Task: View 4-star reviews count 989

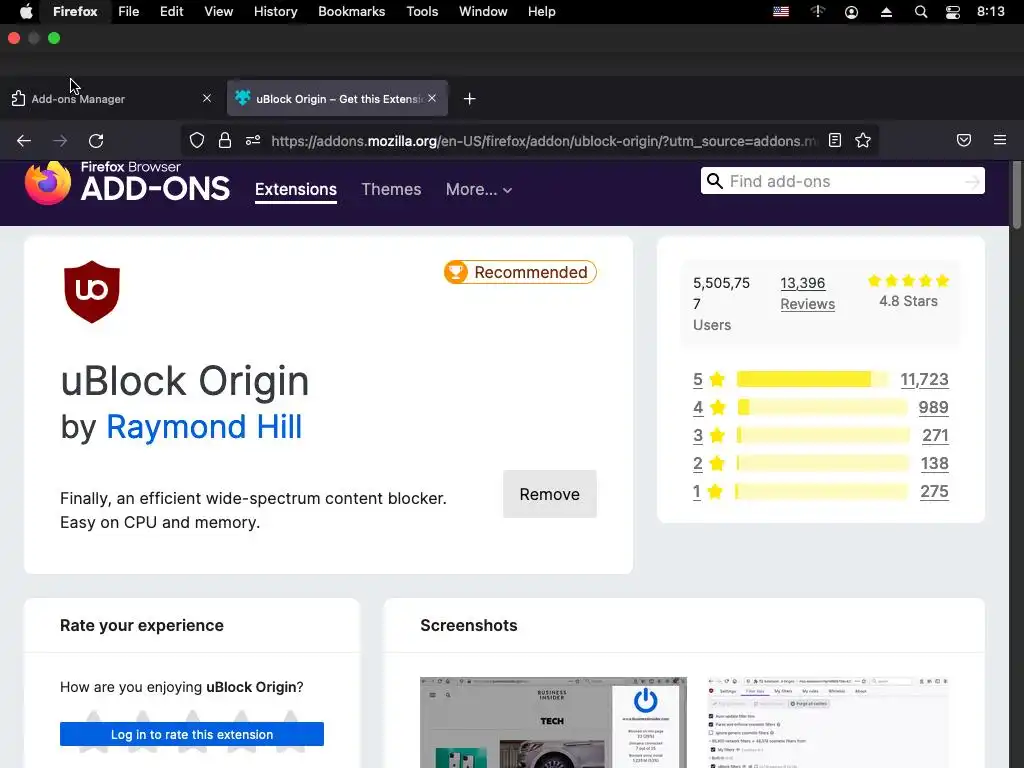Action: coord(933,408)
